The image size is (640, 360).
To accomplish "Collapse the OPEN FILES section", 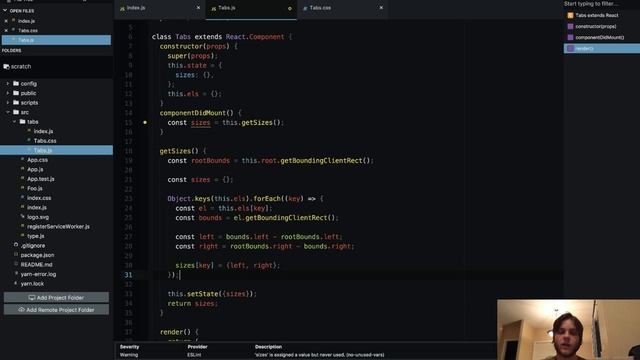I will 5,11.
